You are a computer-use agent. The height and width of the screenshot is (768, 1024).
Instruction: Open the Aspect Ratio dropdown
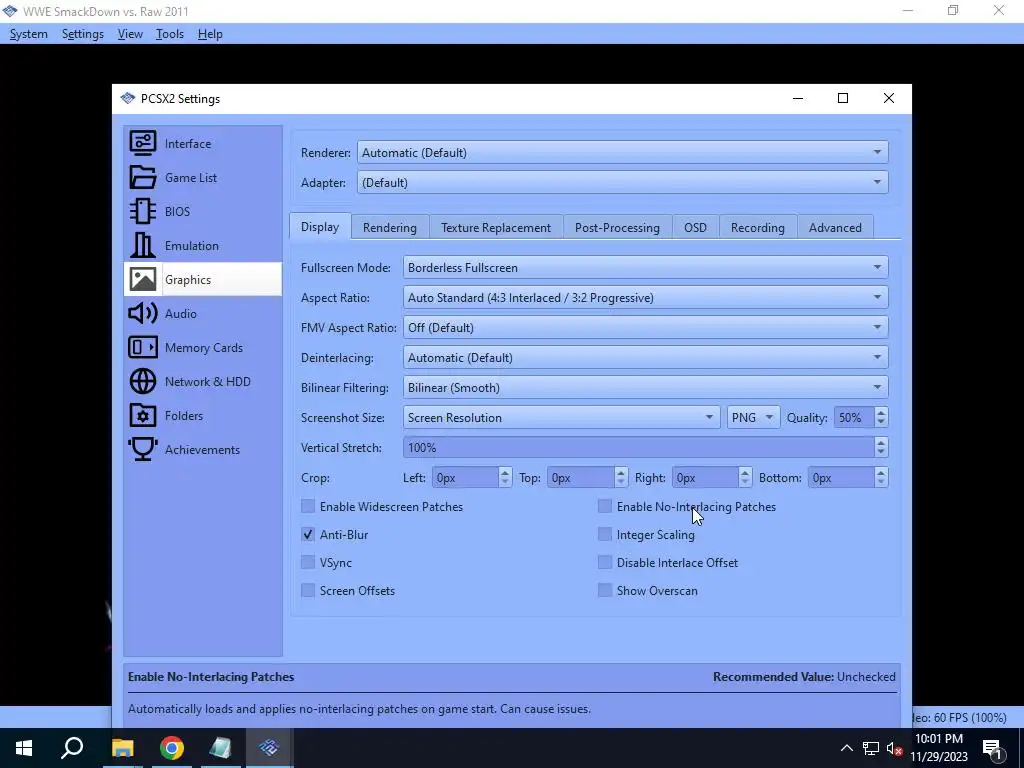645,297
